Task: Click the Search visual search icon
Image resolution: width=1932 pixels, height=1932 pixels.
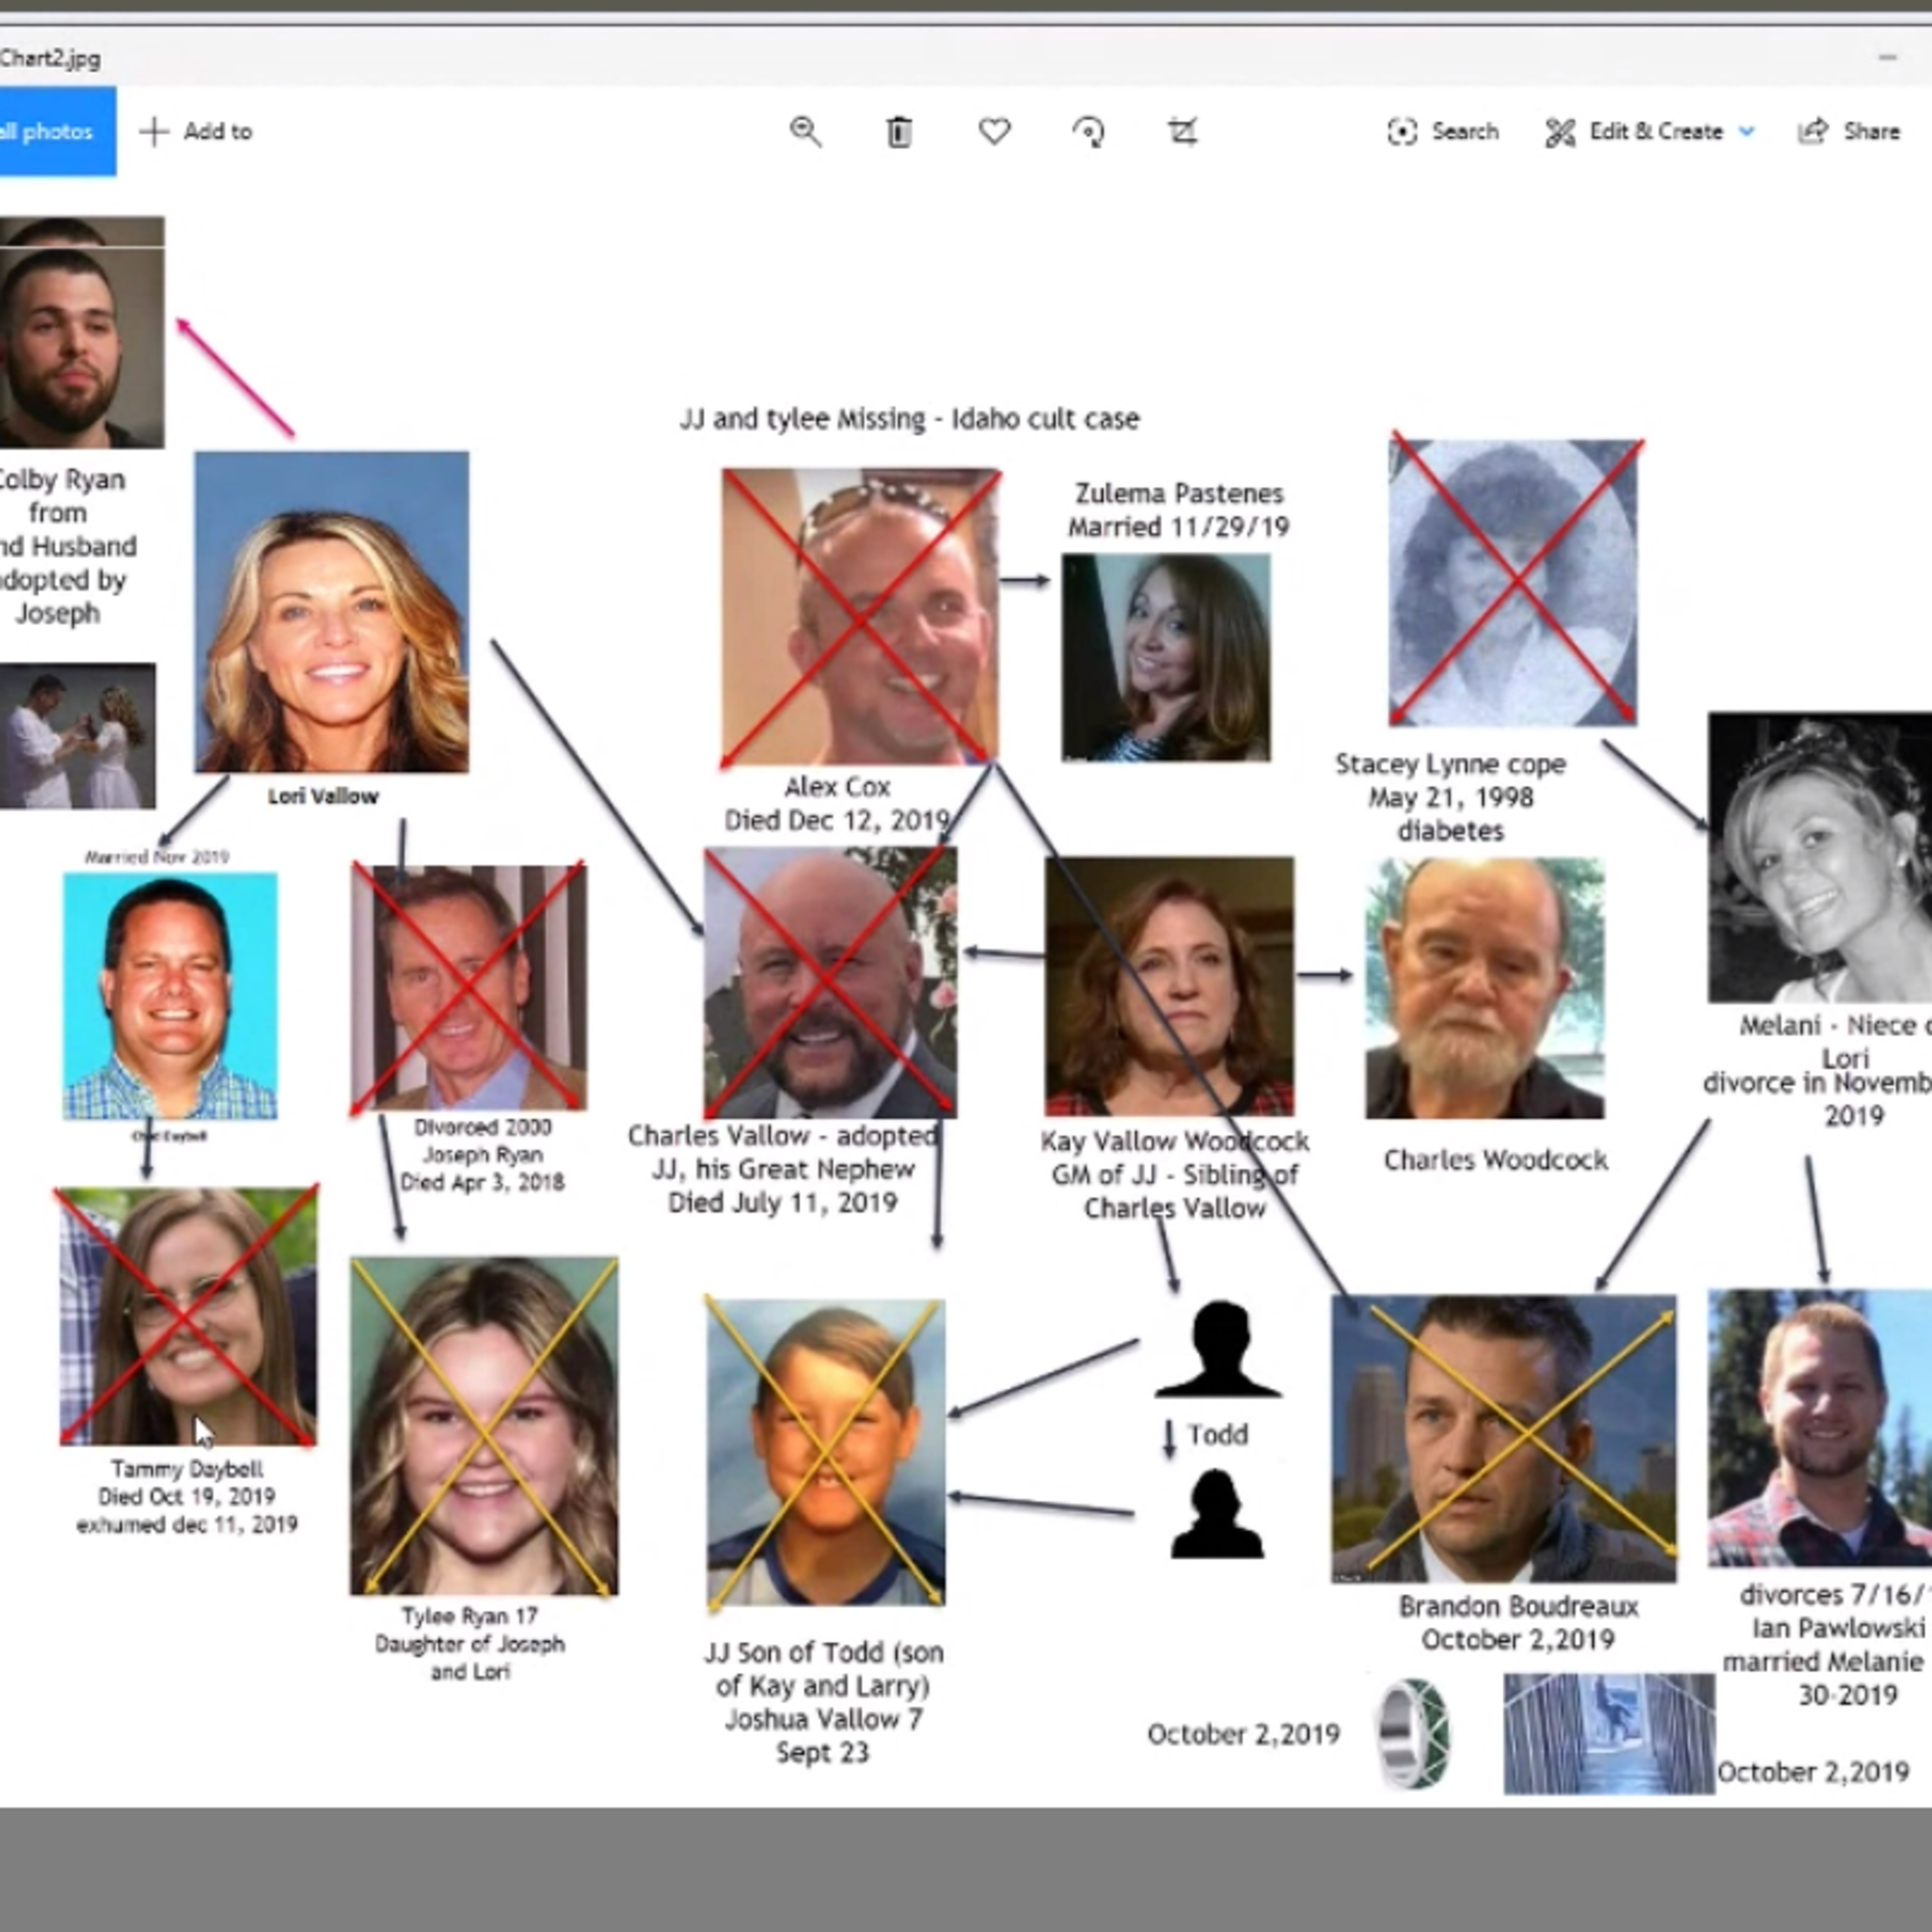Action: pos(1402,131)
